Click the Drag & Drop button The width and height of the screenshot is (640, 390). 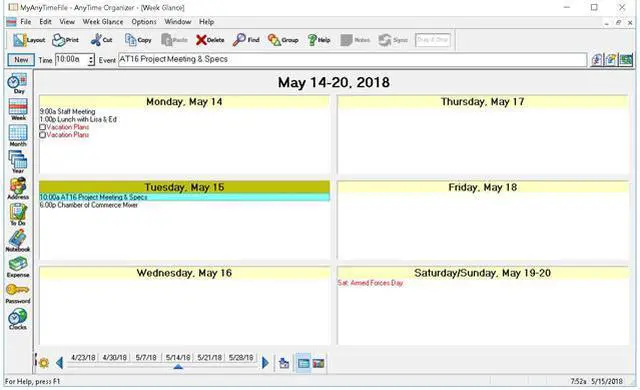(x=433, y=40)
